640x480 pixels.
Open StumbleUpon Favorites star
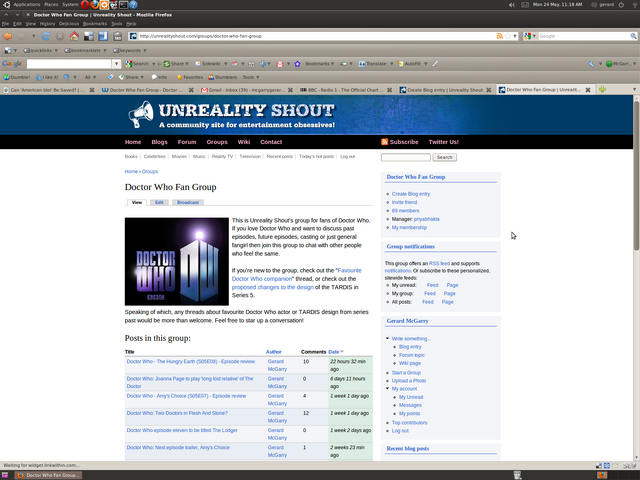(x=190, y=77)
